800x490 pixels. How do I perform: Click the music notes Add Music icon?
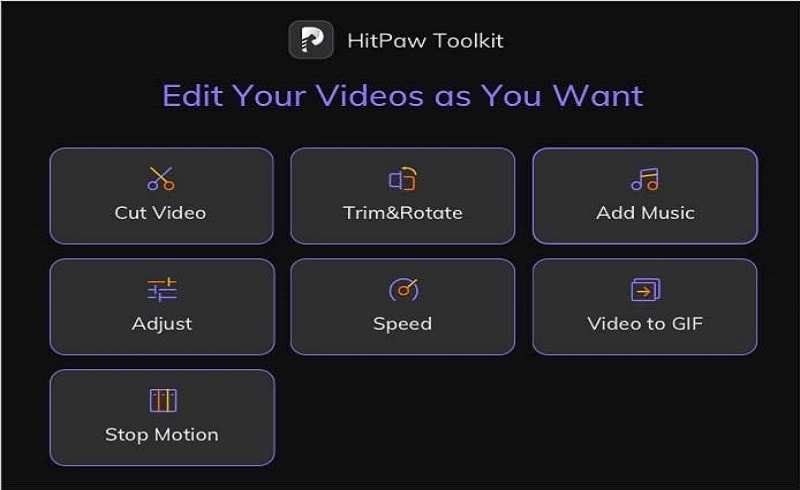pos(645,179)
